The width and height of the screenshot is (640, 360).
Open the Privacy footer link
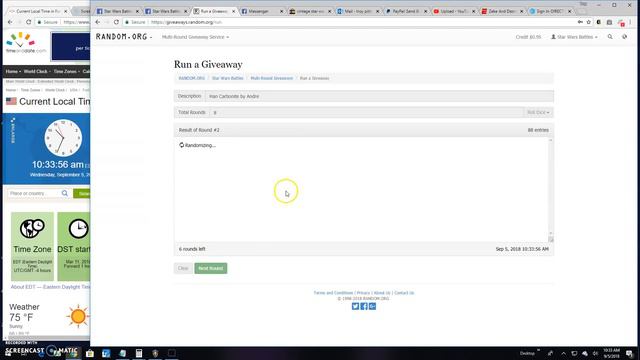[363, 293]
